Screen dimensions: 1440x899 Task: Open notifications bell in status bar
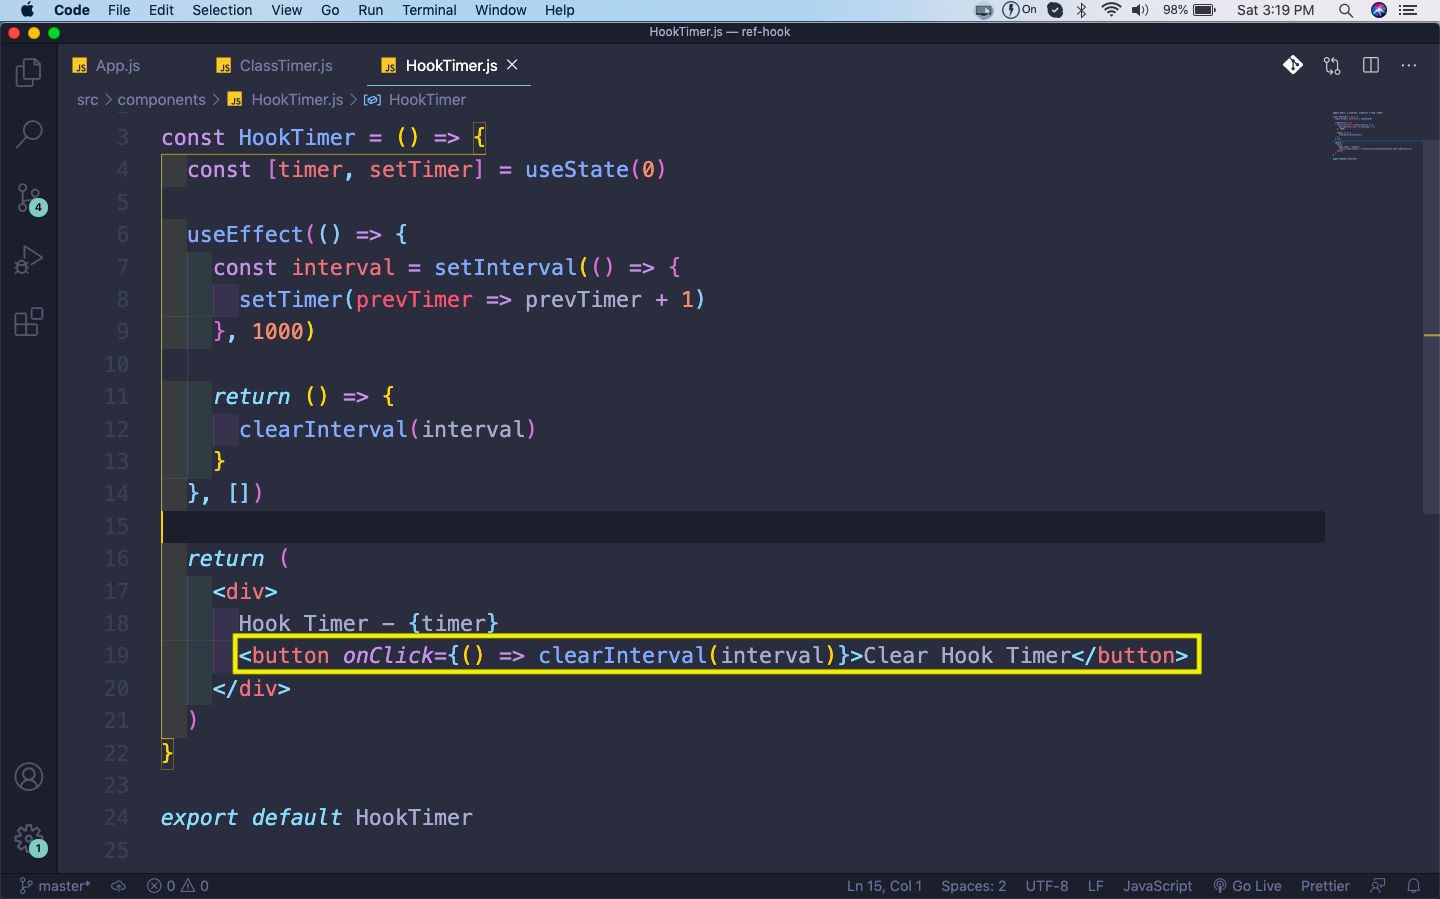tap(1414, 886)
